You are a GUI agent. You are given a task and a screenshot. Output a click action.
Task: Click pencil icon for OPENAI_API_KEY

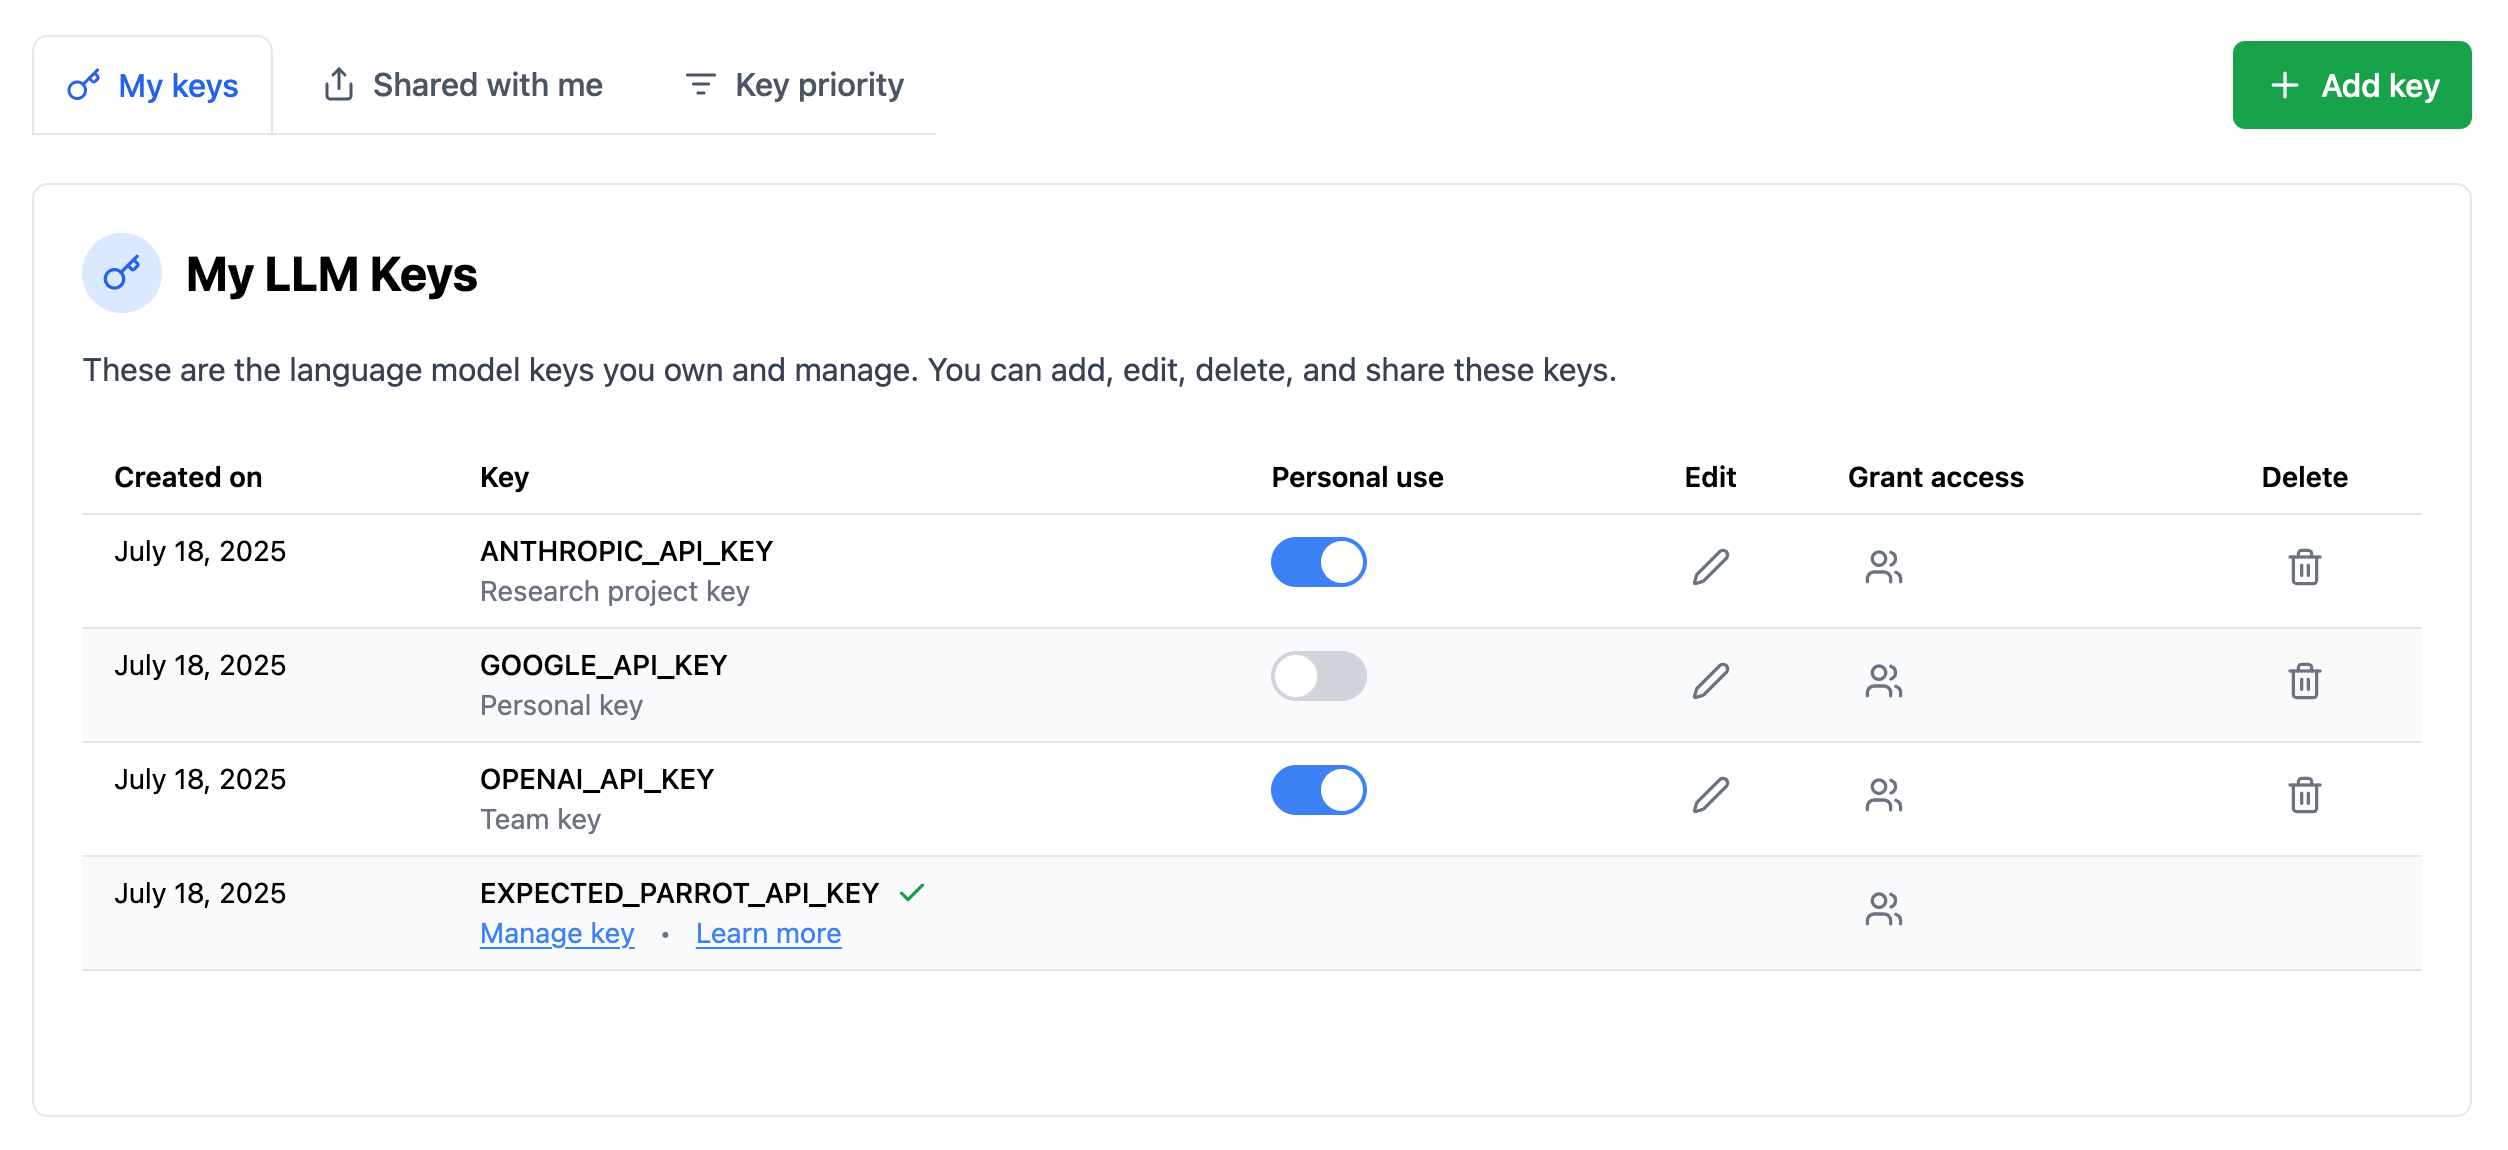pos(1710,795)
